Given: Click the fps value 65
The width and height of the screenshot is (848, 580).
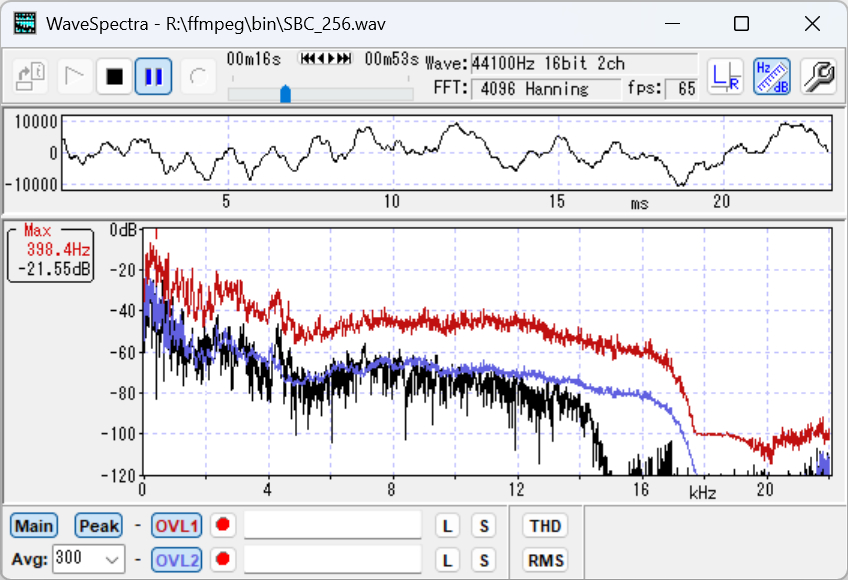Looking at the screenshot, I should pos(681,89).
